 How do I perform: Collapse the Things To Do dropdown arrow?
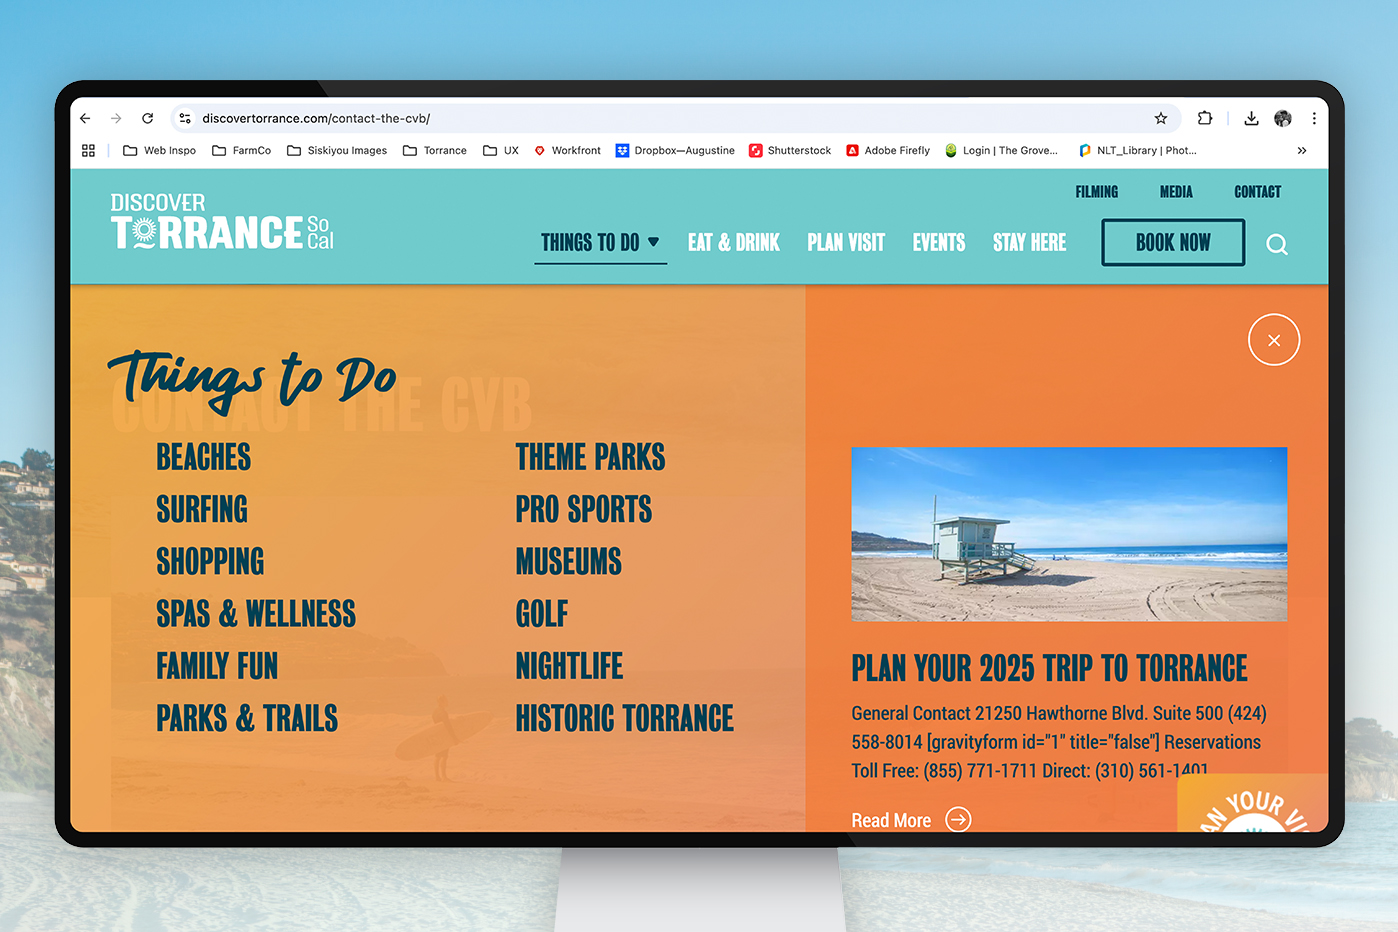[x=654, y=242]
